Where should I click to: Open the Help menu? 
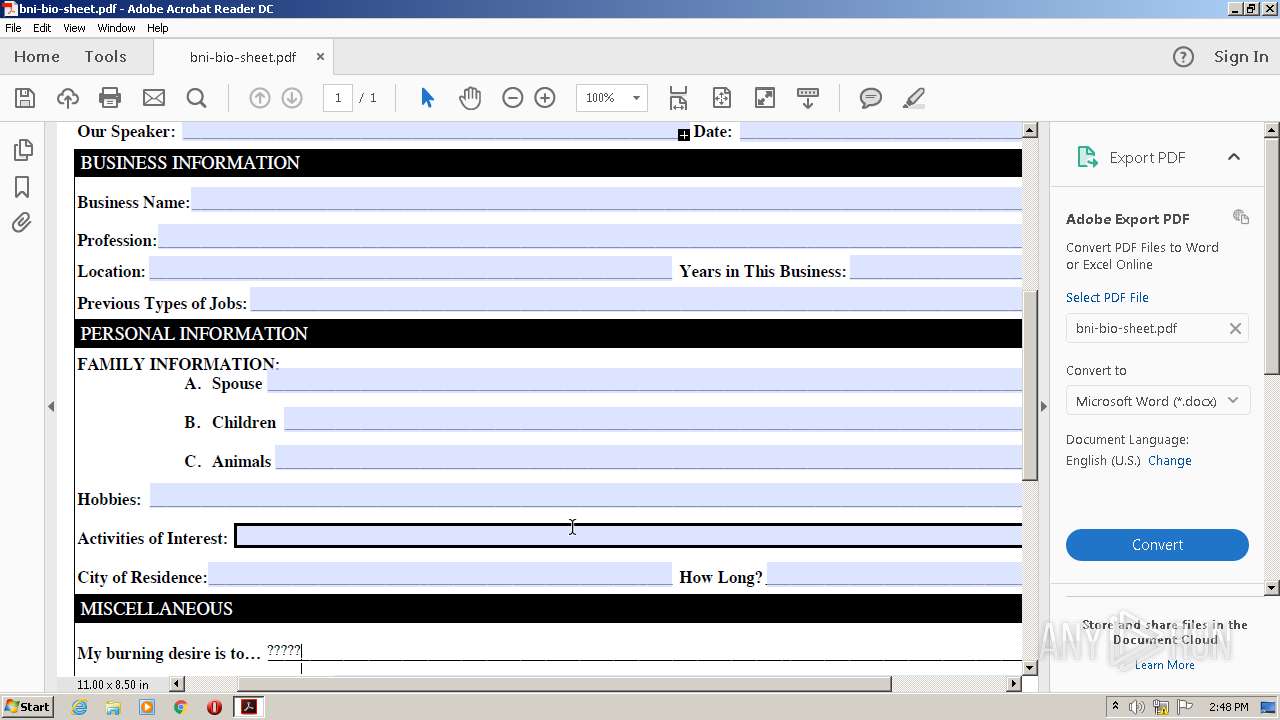158,28
